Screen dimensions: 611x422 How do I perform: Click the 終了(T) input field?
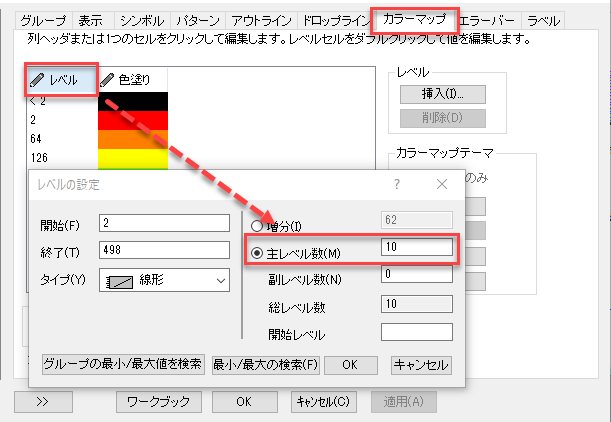point(164,250)
